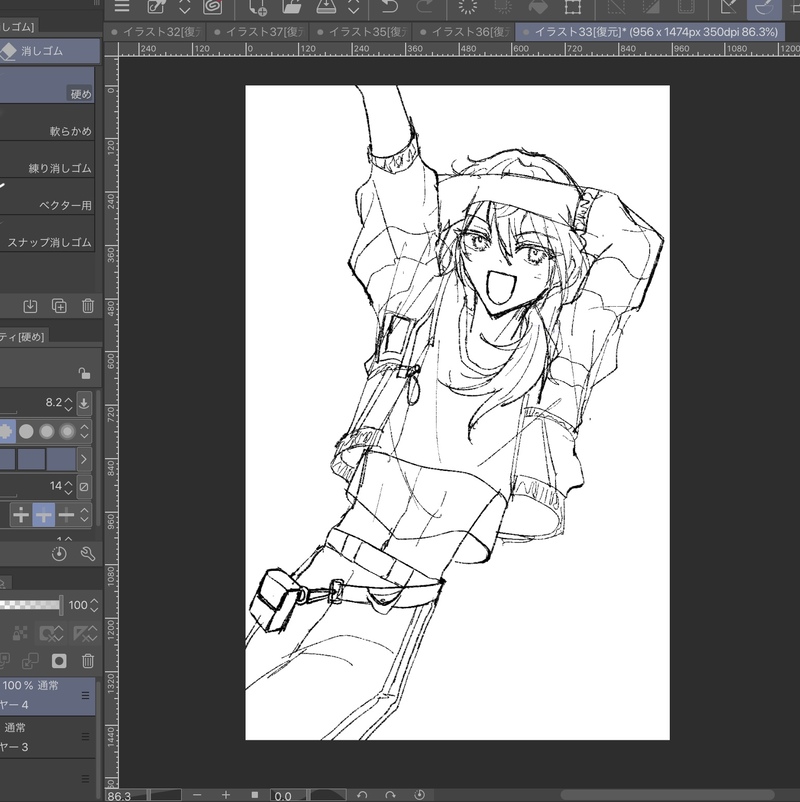
Task: Click zoom in plus on status bar
Action: (x=226, y=795)
